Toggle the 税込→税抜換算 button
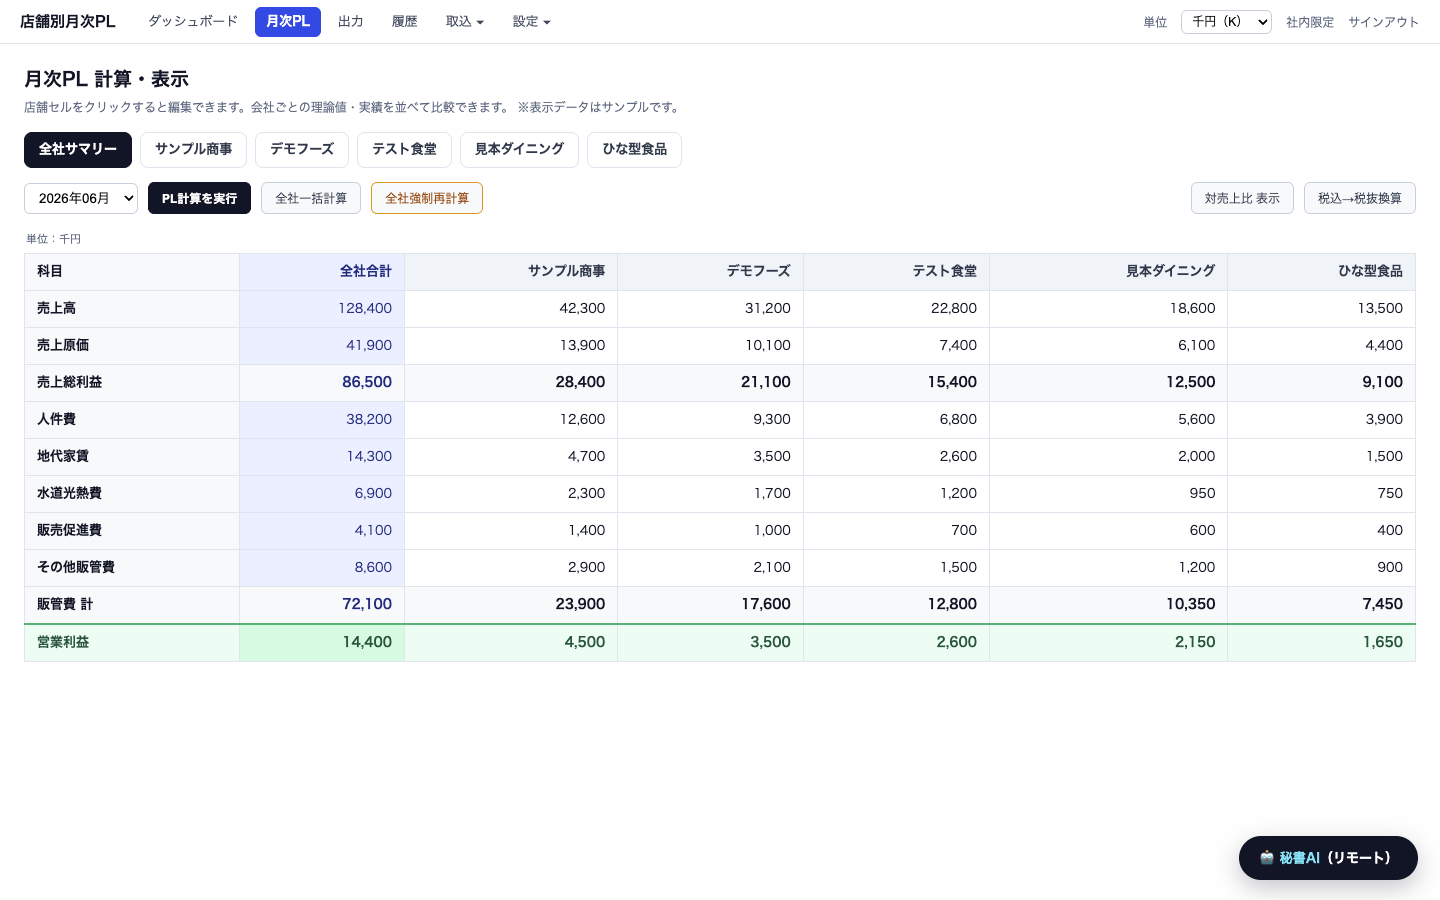1440x900 pixels. coord(1360,198)
